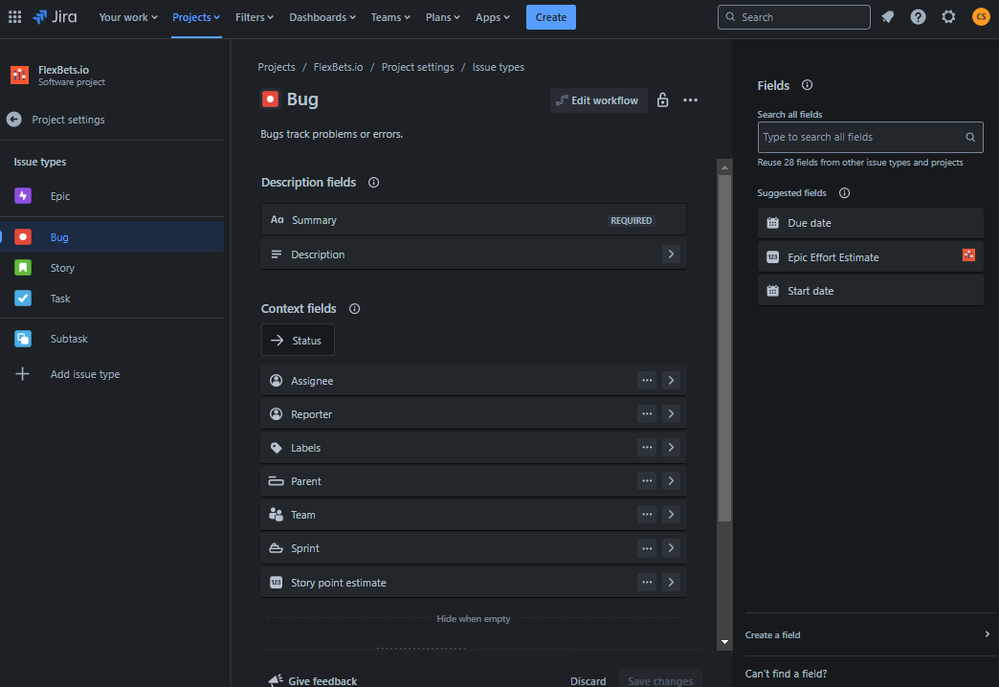Click the Status context field
Viewport: 999px width, 687px height.
point(298,340)
